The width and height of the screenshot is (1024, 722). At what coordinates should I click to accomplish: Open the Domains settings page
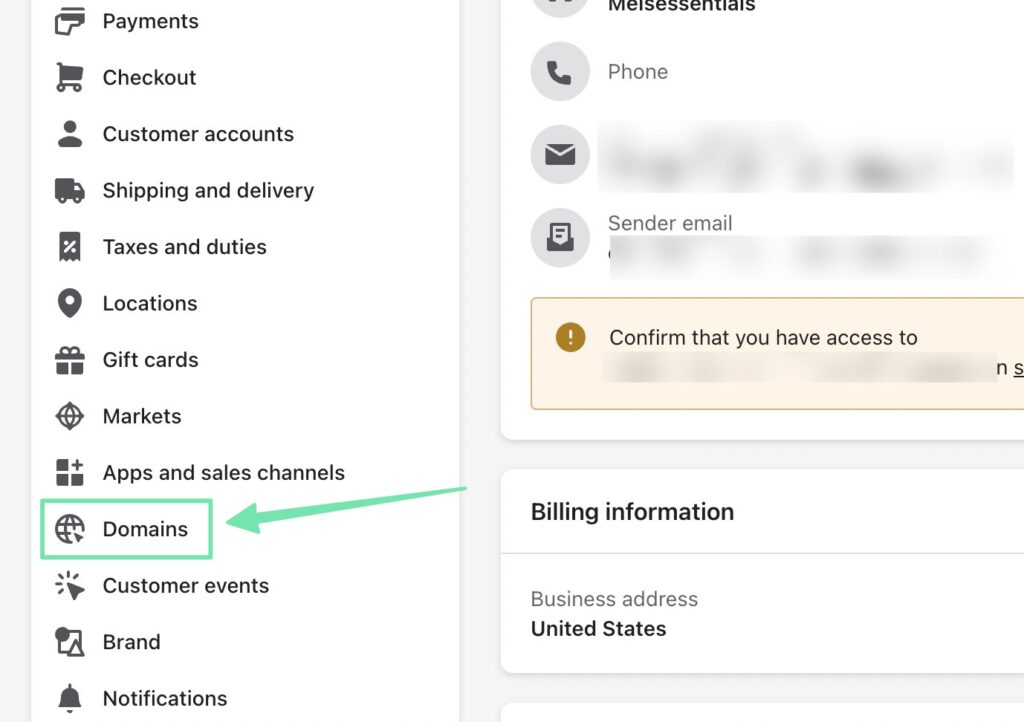(147, 529)
